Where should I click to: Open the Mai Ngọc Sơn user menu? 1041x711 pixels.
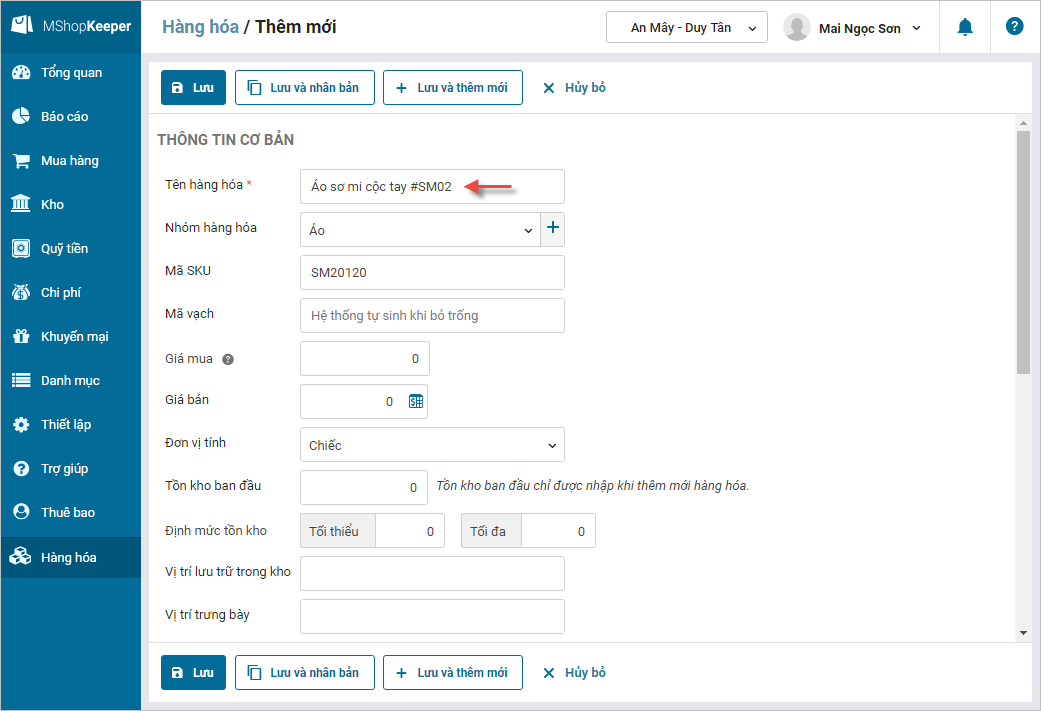pyautogui.click(x=855, y=28)
